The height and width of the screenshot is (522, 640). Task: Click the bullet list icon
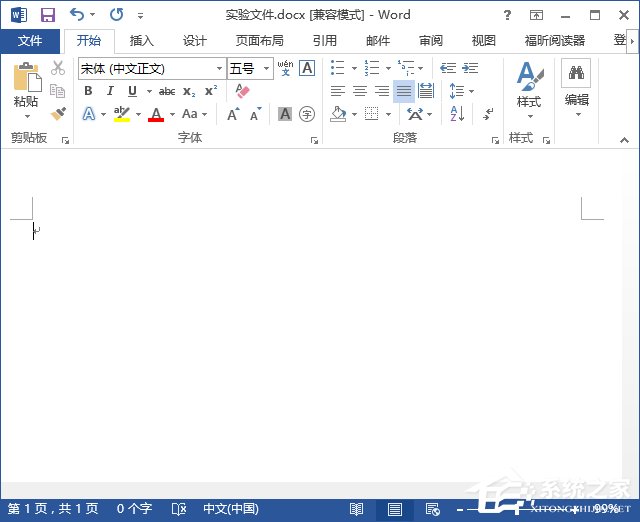click(x=338, y=68)
